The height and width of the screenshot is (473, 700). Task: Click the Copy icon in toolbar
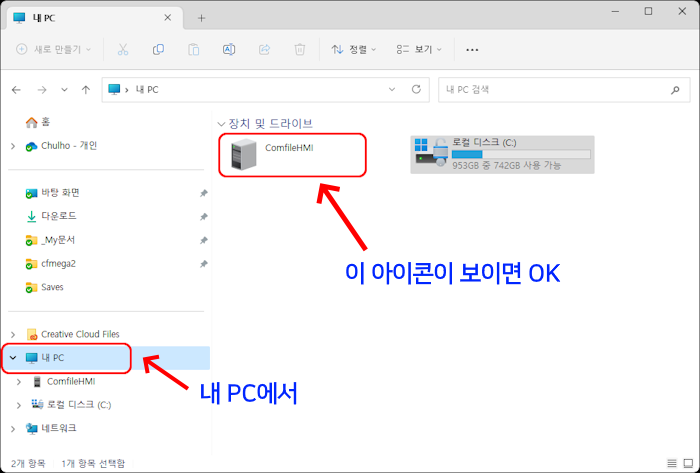[158, 49]
